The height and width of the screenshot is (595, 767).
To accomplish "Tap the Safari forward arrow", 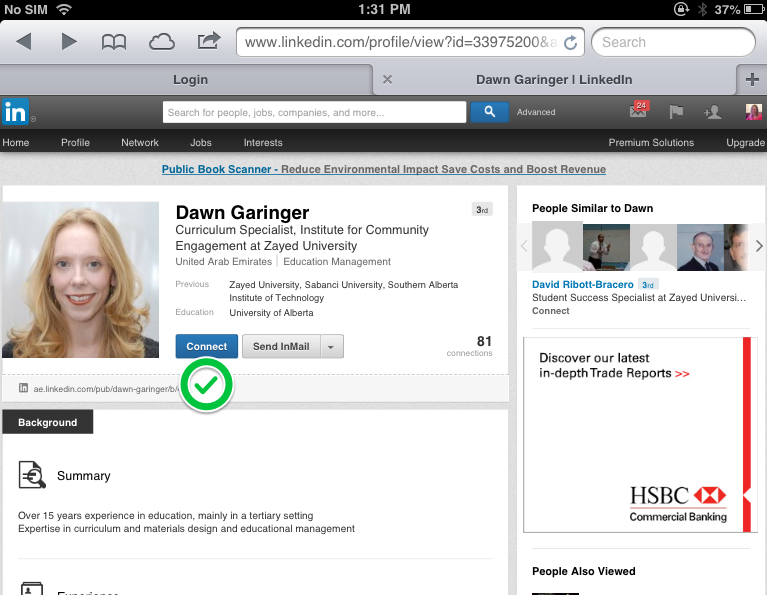I will (69, 42).
